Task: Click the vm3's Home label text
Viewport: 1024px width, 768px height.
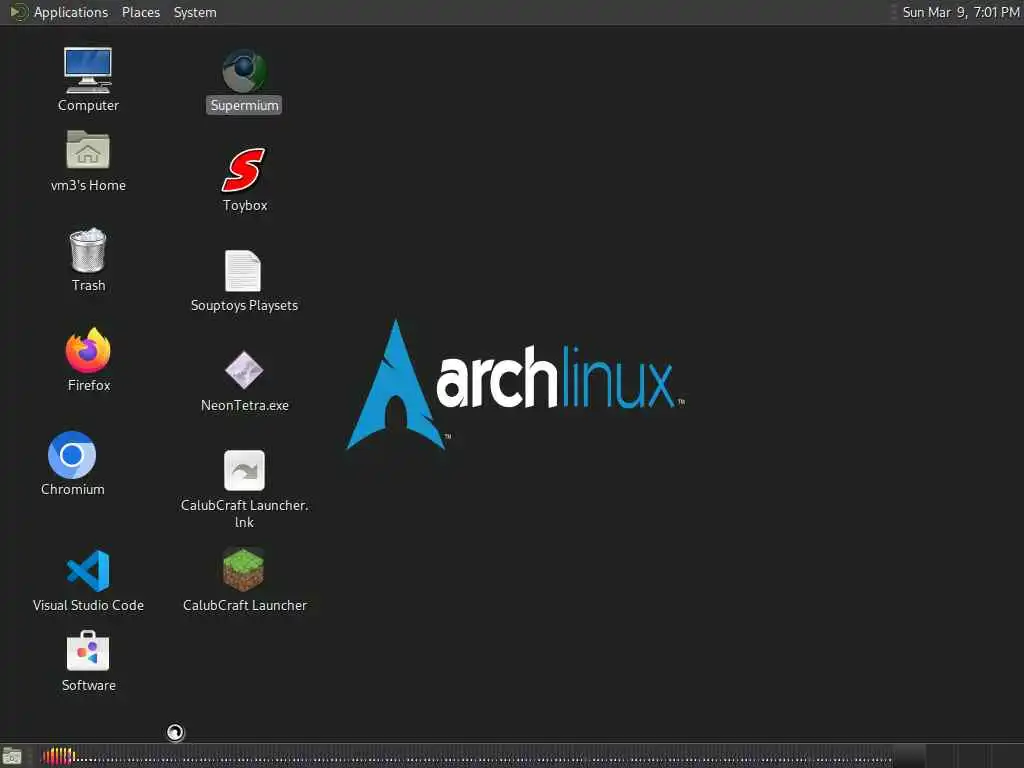Action: pyautogui.click(x=88, y=185)
